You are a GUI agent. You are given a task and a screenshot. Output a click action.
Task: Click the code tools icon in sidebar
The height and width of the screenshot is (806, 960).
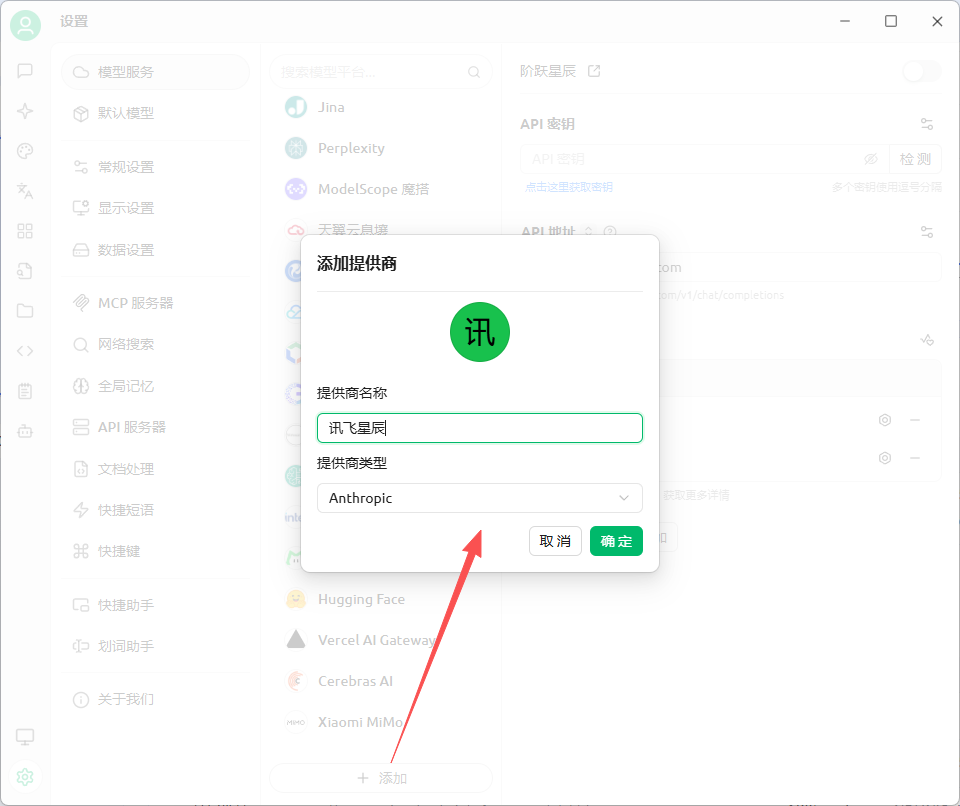point(25,351)
